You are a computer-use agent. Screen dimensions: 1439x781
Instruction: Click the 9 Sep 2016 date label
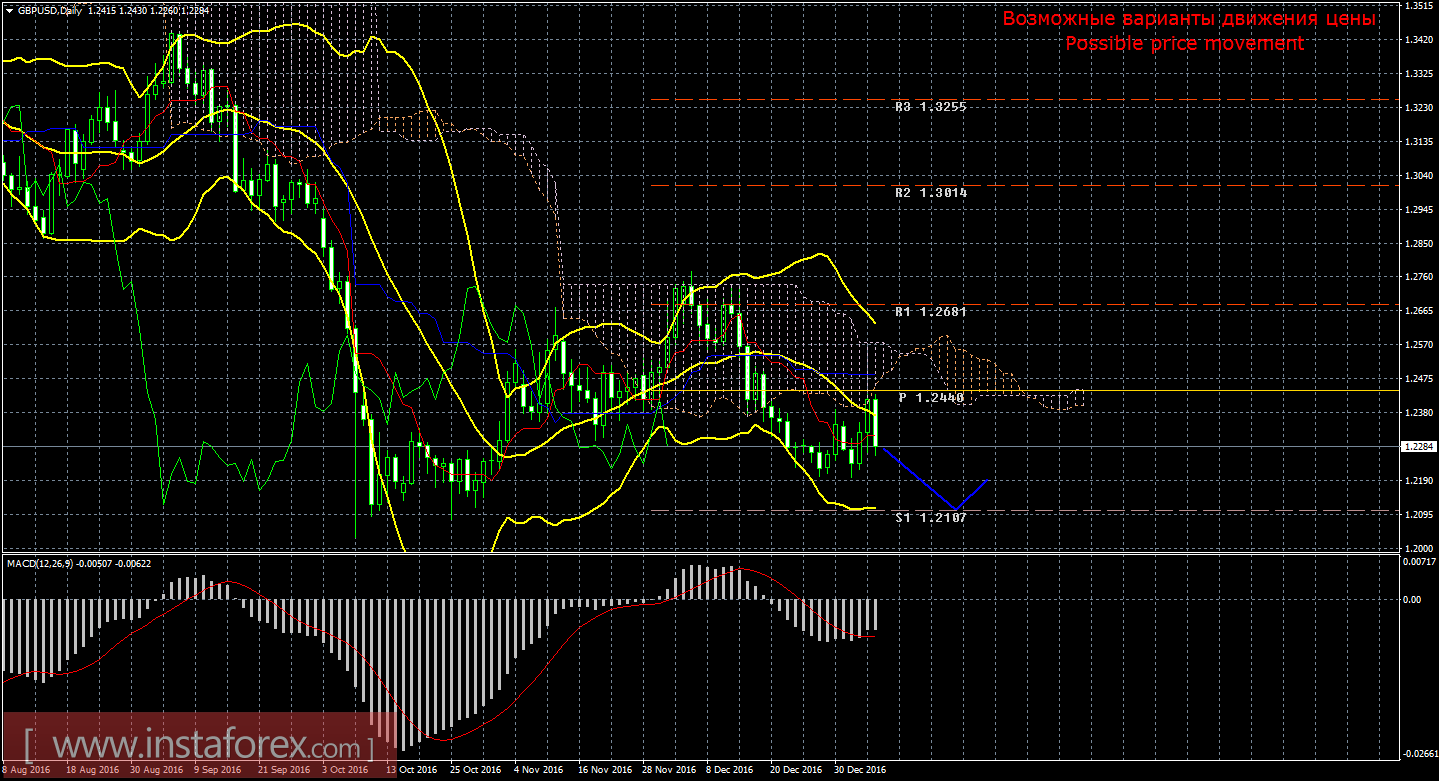pyautogui.click(x=218, y=770)
